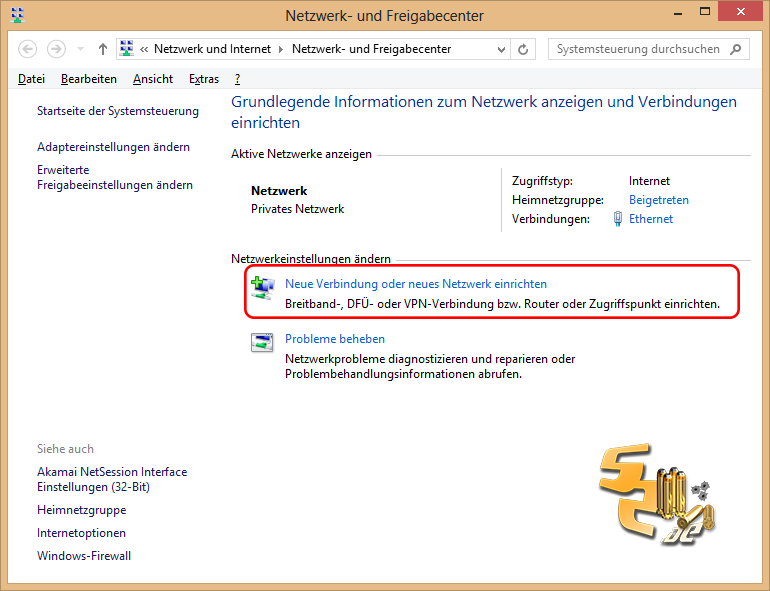
Task: Open Erweiterte Freigabeeinstellungen ändern
Action: pos(114,178)
